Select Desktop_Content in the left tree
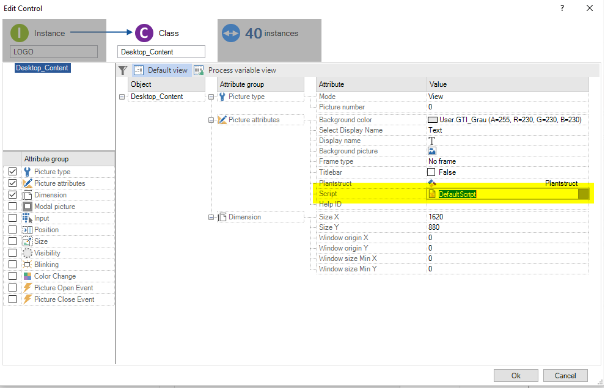The height and width of the screenshot is (389, 605). click(x=42, y=68)
